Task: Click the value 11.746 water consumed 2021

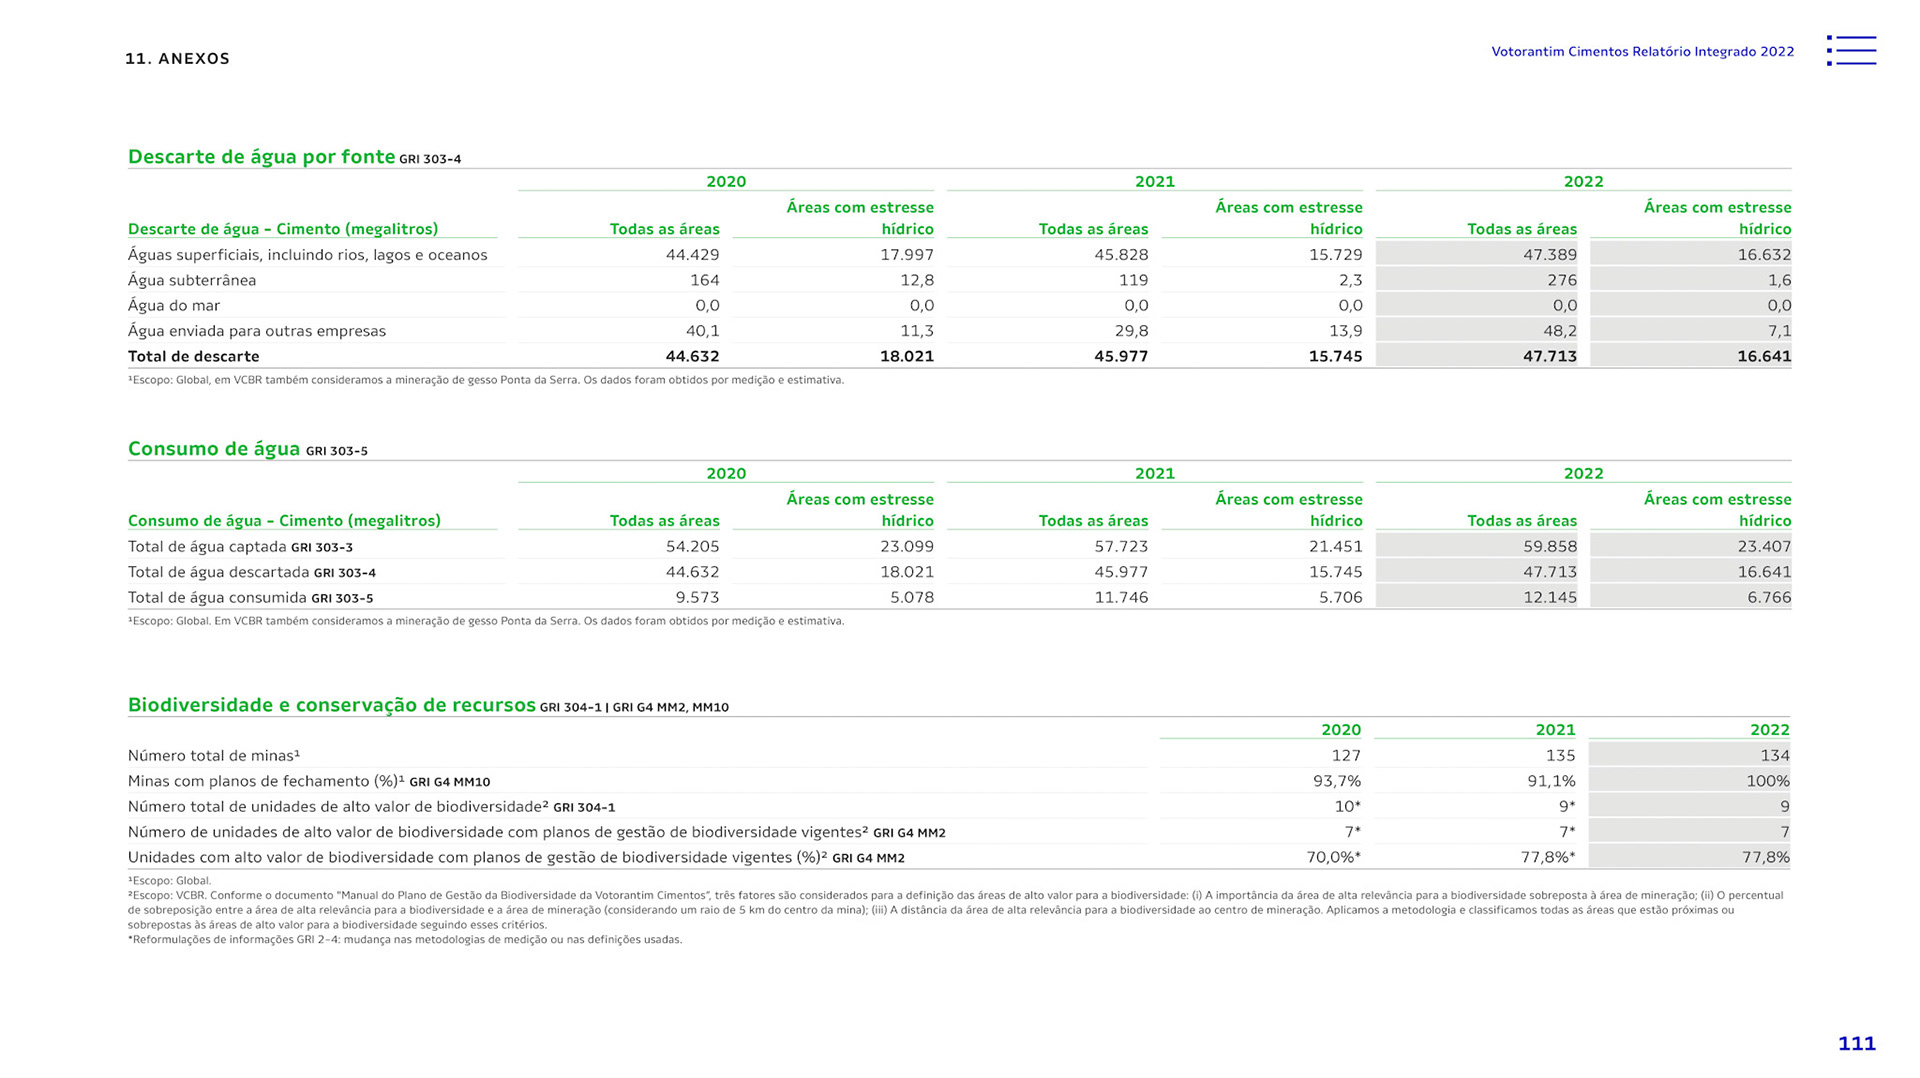Action: tap(1121, 598)
